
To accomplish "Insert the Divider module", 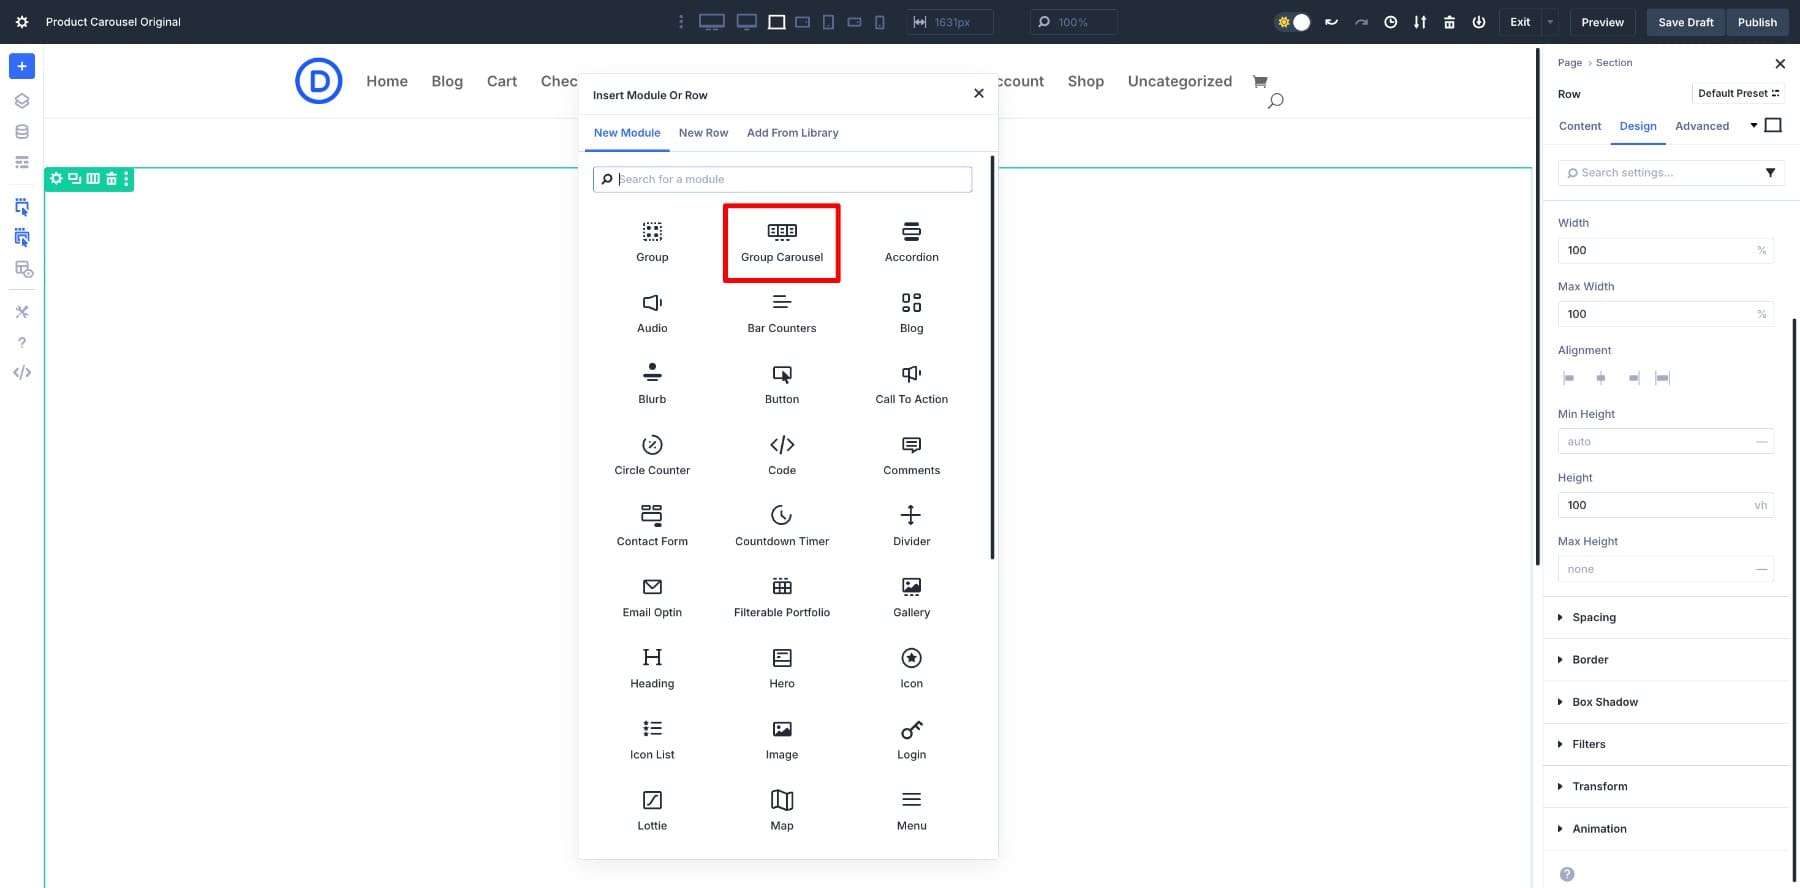I will pyautogui.click(x=911, y=527).
